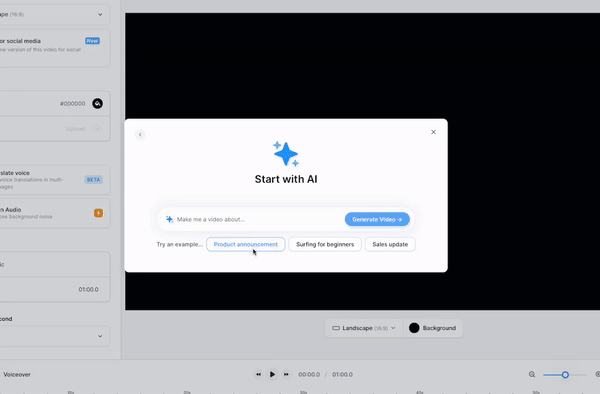
Task: Click the 01:00.0 duration value in panel
Action: (x=88, y=290)
